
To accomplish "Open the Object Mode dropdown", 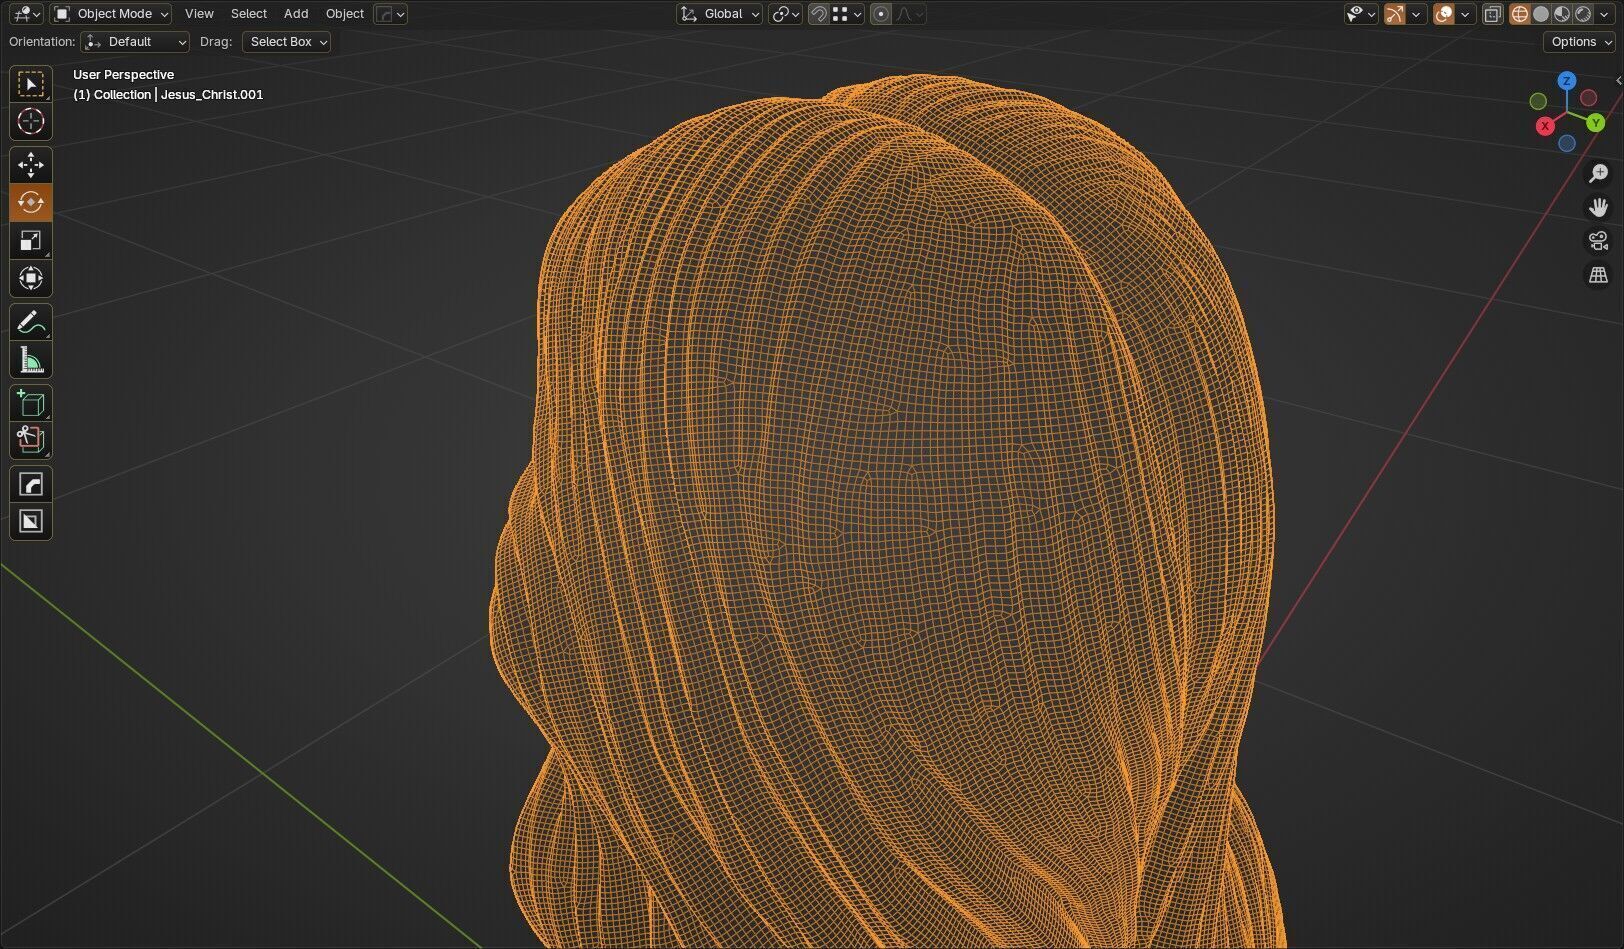I will 112,14.
